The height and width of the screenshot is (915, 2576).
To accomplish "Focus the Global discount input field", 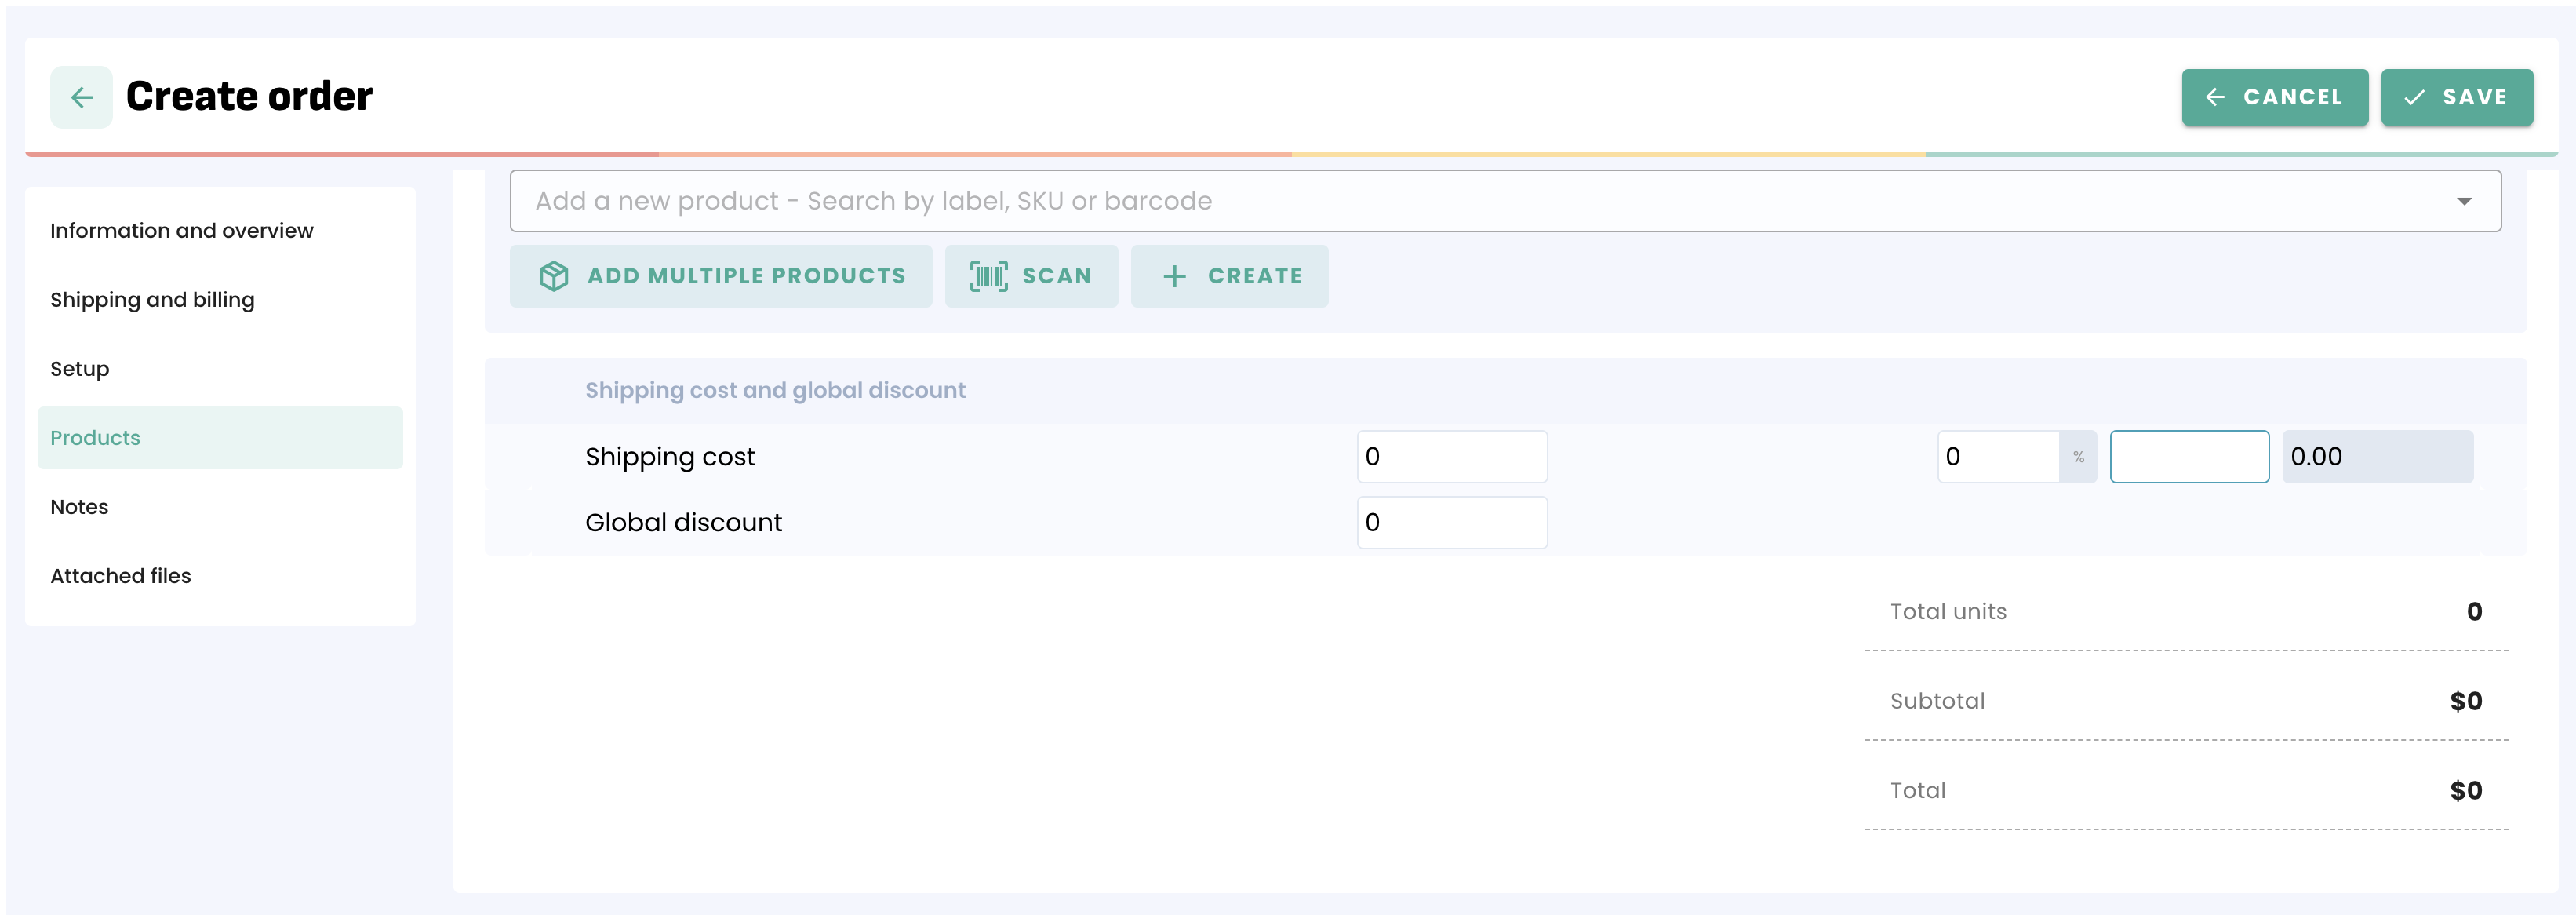I will (1451, 523).
